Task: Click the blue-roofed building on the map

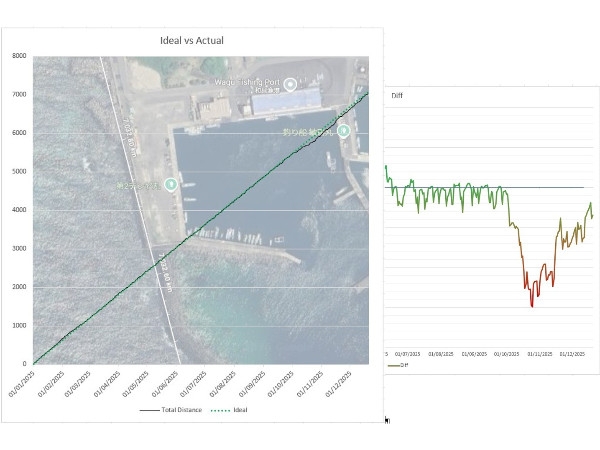Action: pyautogui.click(x=282, y=99)
